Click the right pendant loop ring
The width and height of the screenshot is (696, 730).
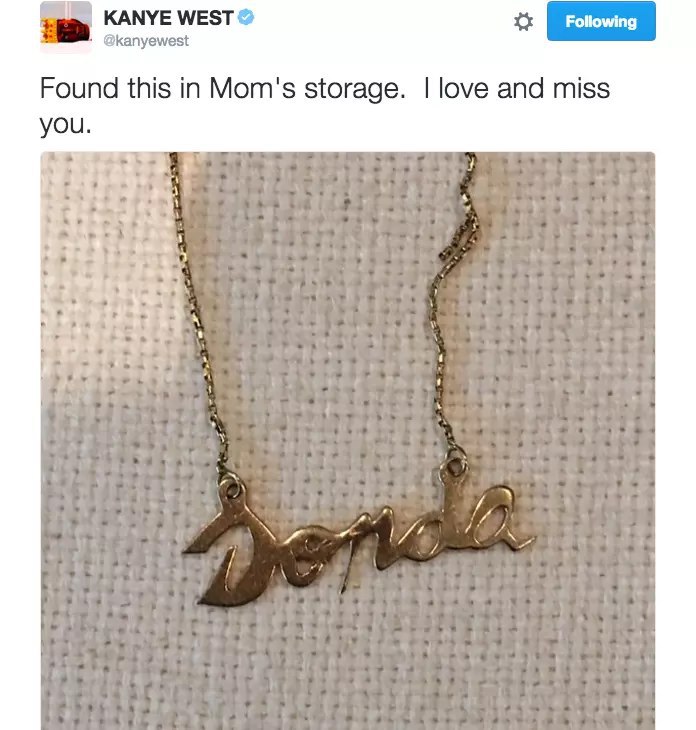tap(454, 464)
